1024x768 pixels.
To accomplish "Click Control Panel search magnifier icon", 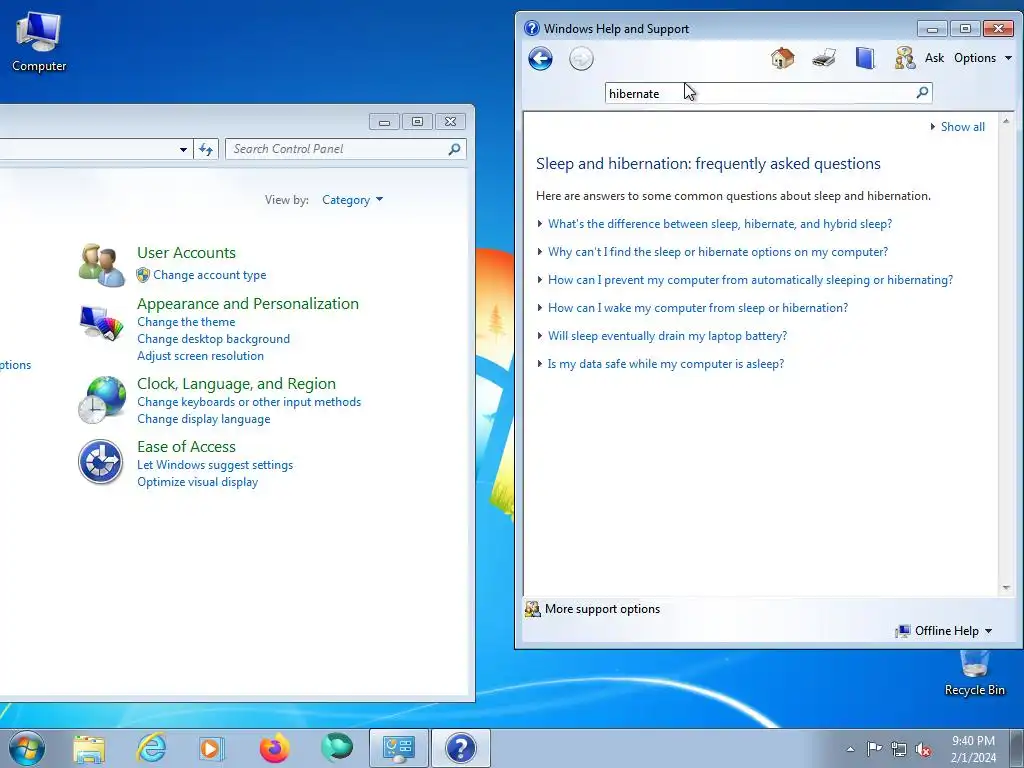I will pyautogui.click(x=455, y=149).
